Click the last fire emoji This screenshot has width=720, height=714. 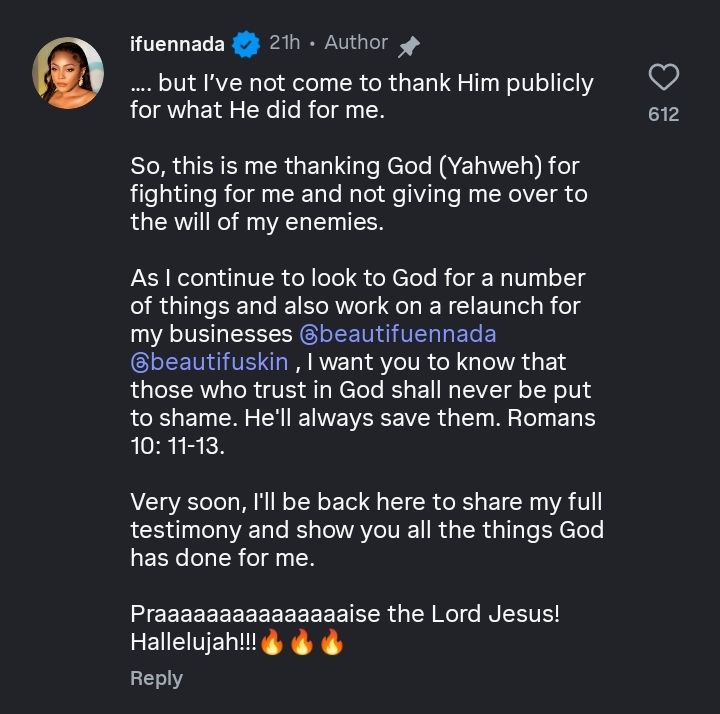(x=331, y=642)
